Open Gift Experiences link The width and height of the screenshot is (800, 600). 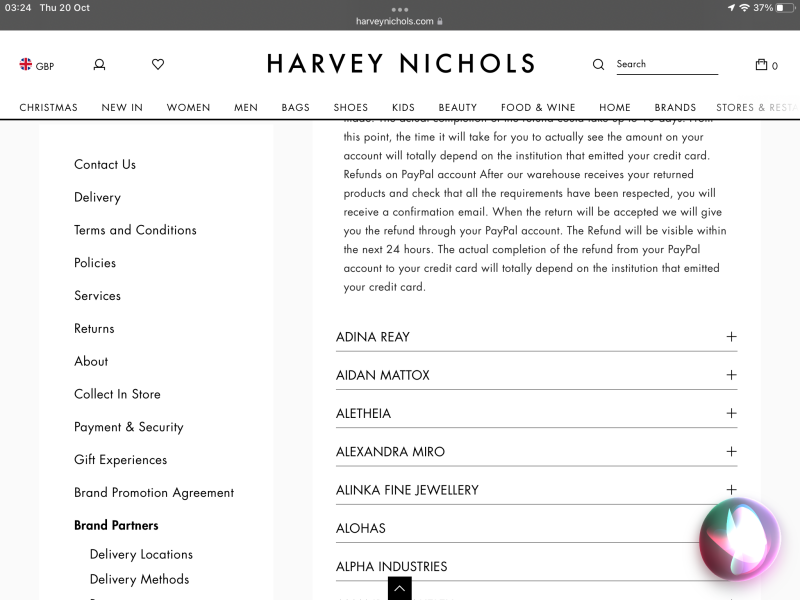point(120,460)
